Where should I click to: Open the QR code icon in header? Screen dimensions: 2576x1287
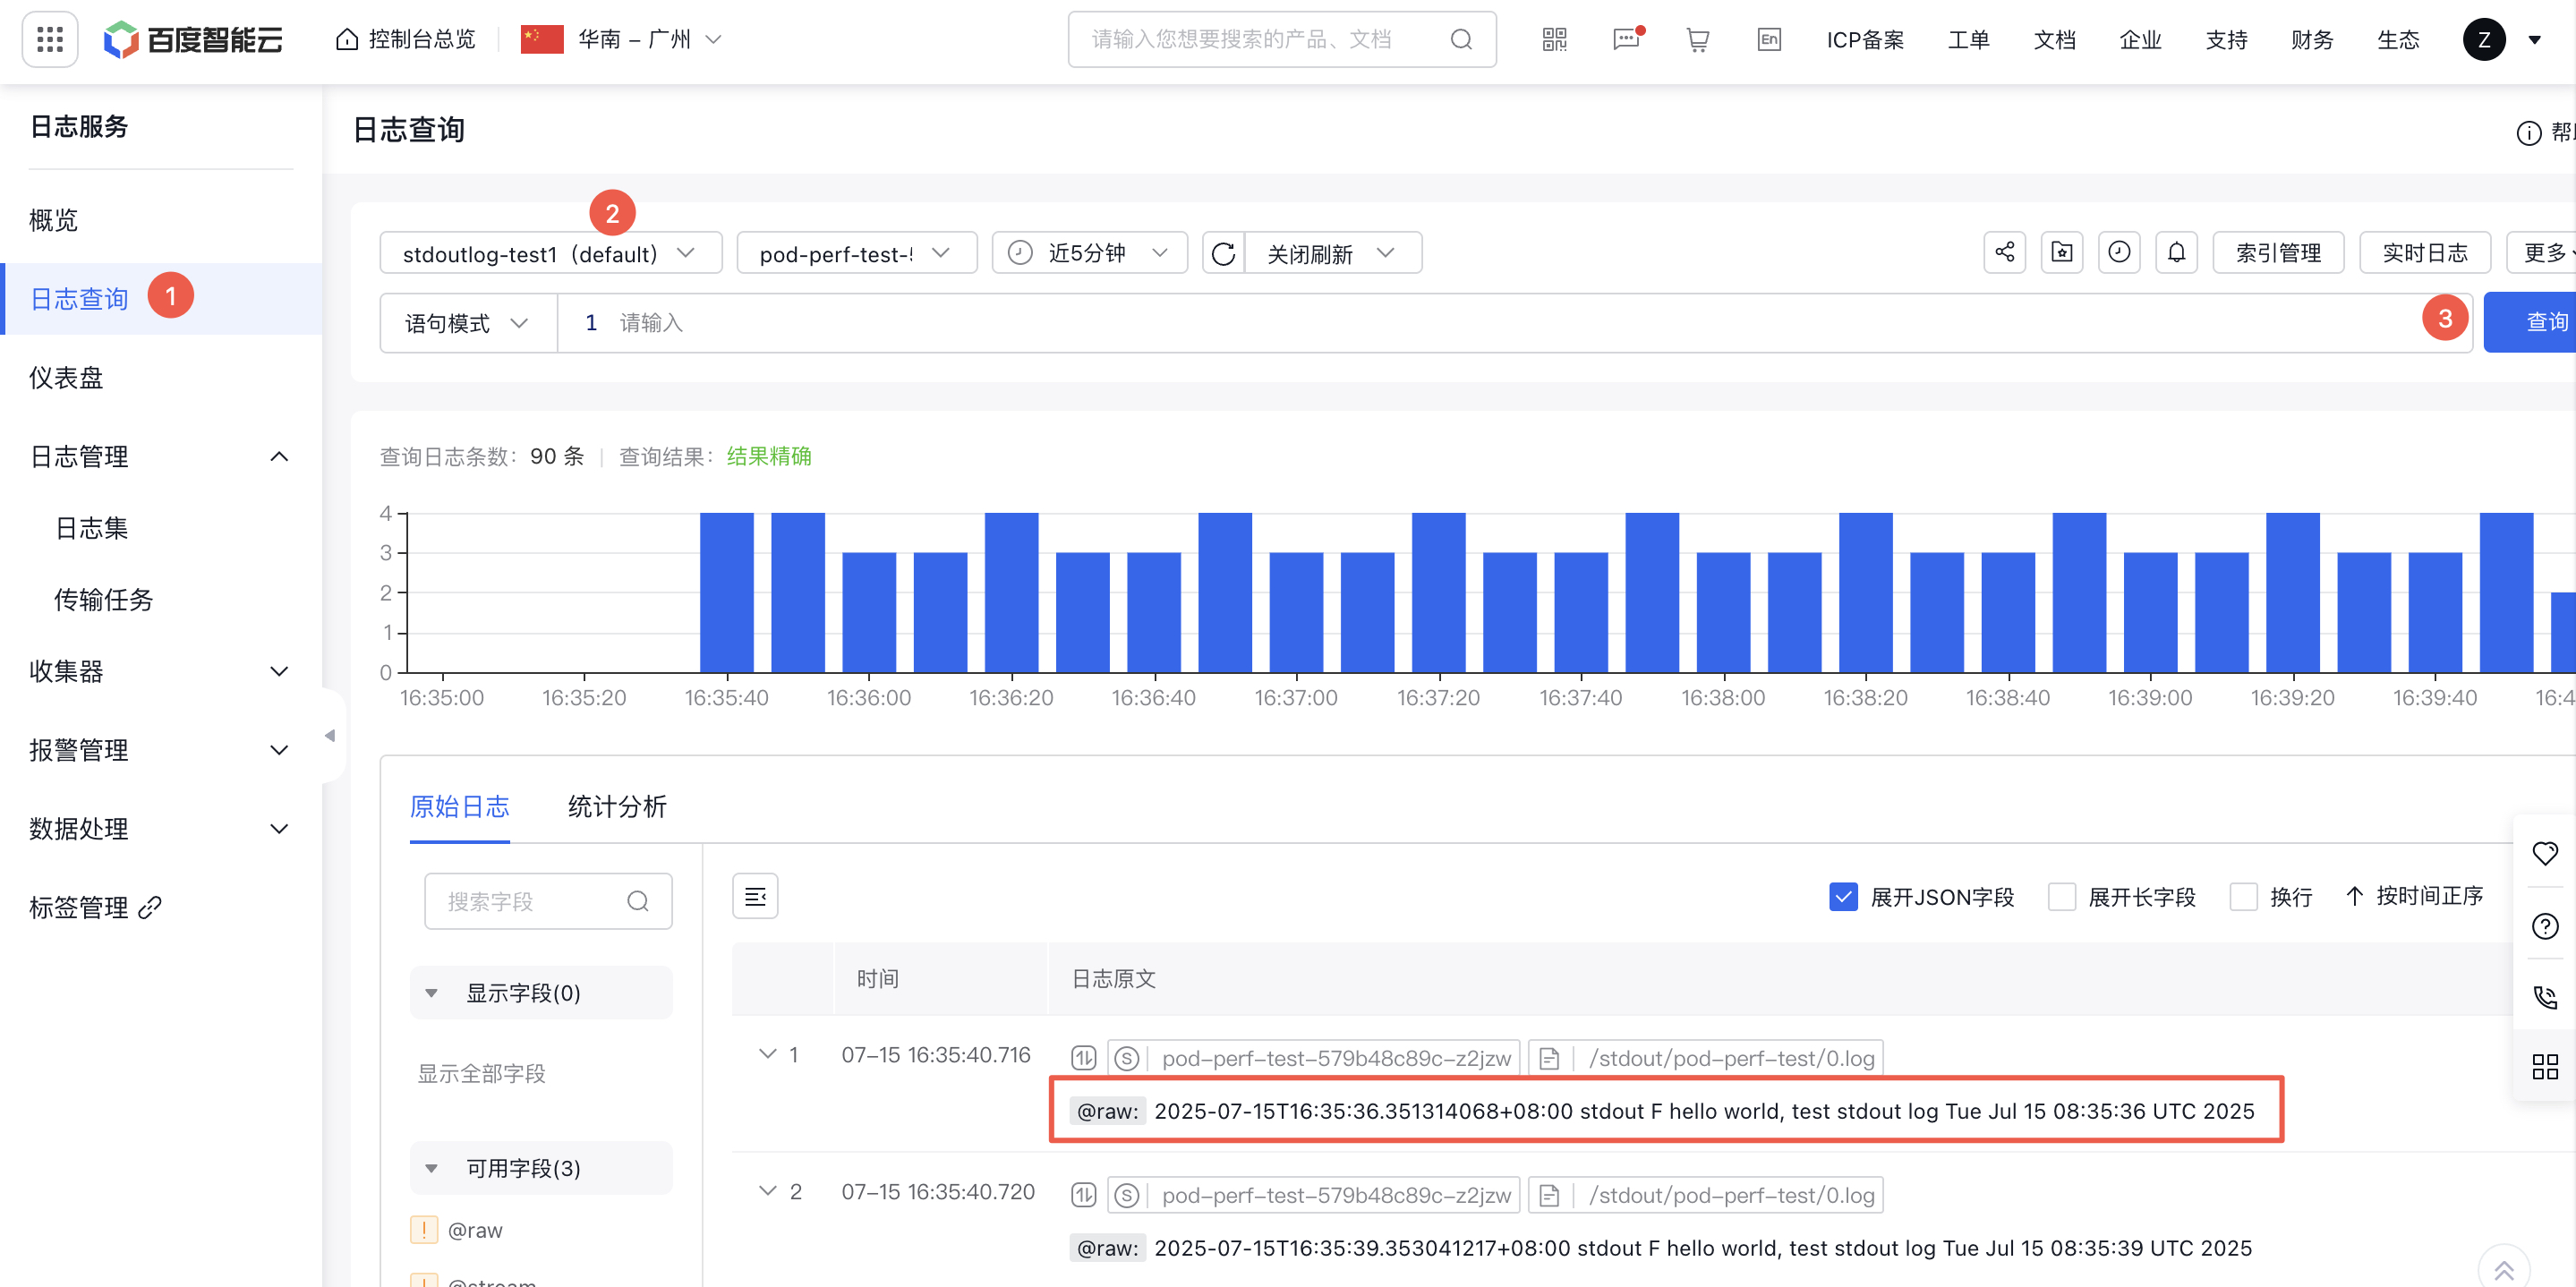1554,40
